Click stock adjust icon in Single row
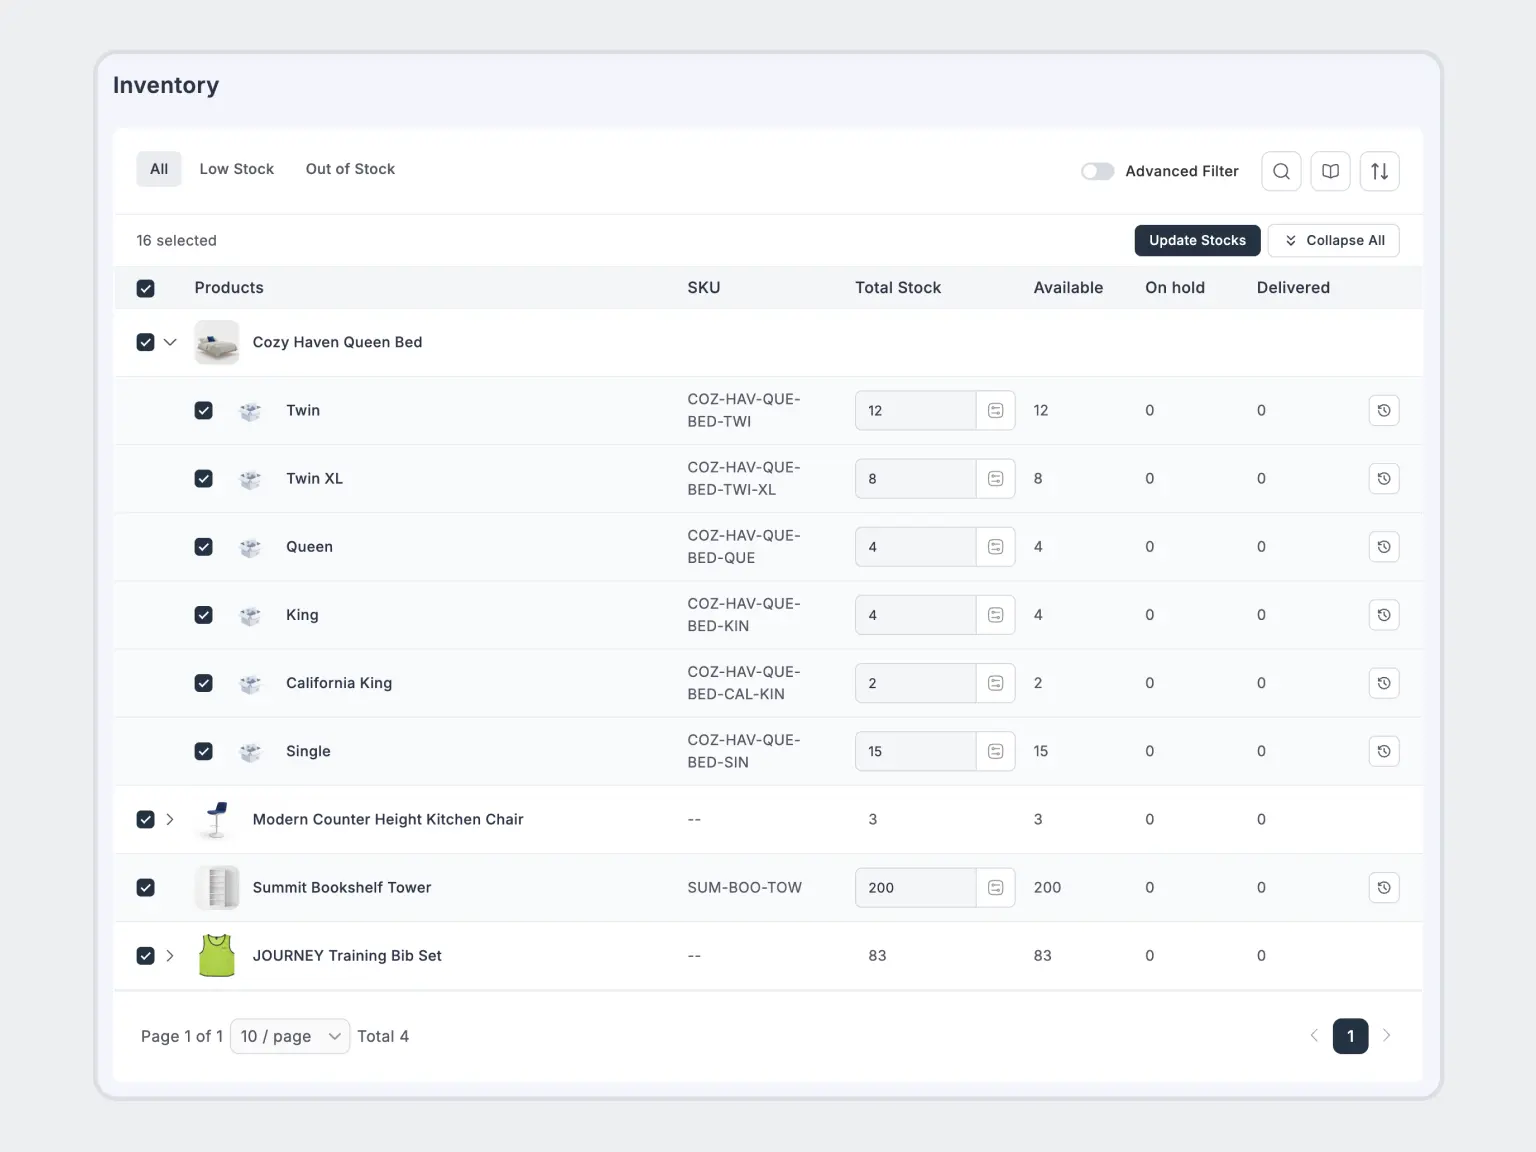1536x1152 pixels. click(996, 751)
